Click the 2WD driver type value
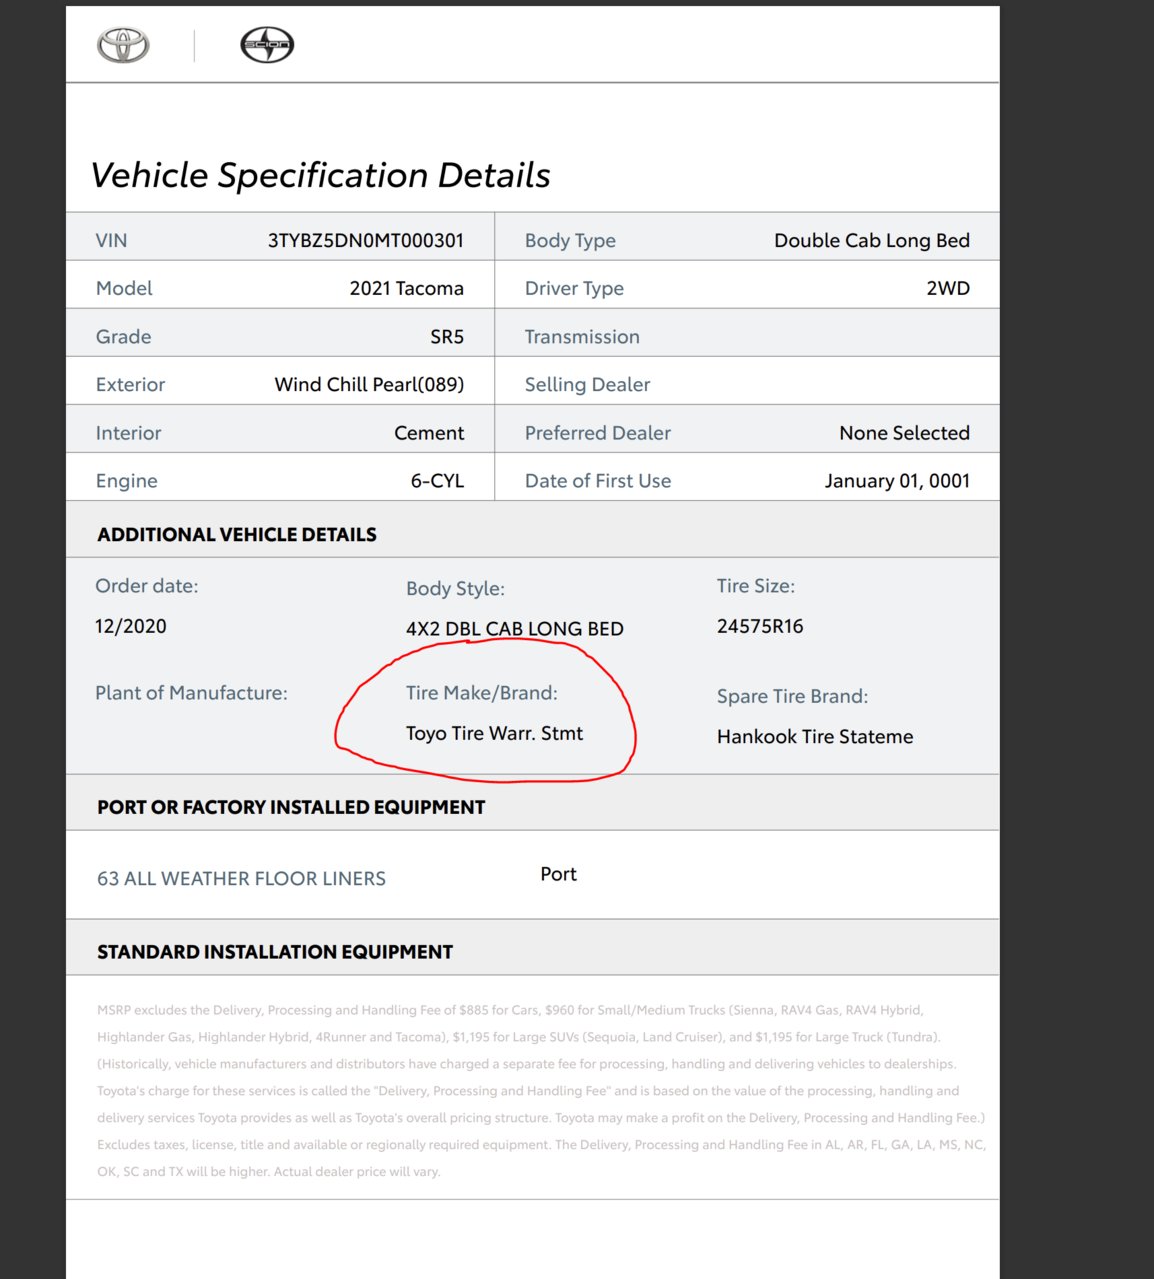The image size is (1154, 1279). (948, 288)
